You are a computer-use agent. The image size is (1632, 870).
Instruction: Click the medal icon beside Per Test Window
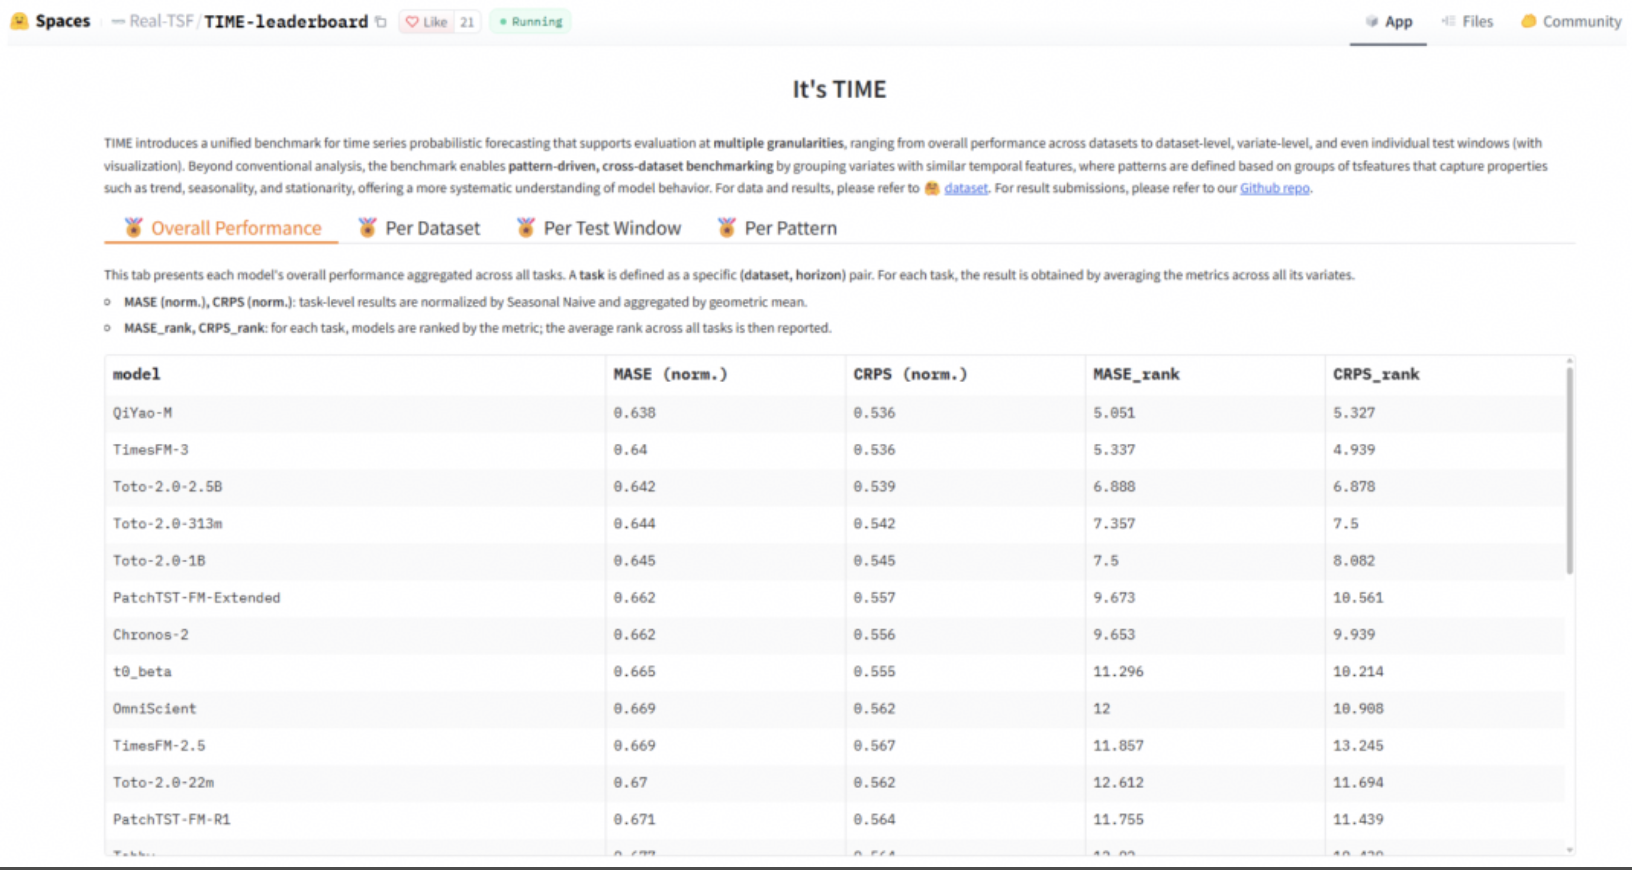click(525, 228)
